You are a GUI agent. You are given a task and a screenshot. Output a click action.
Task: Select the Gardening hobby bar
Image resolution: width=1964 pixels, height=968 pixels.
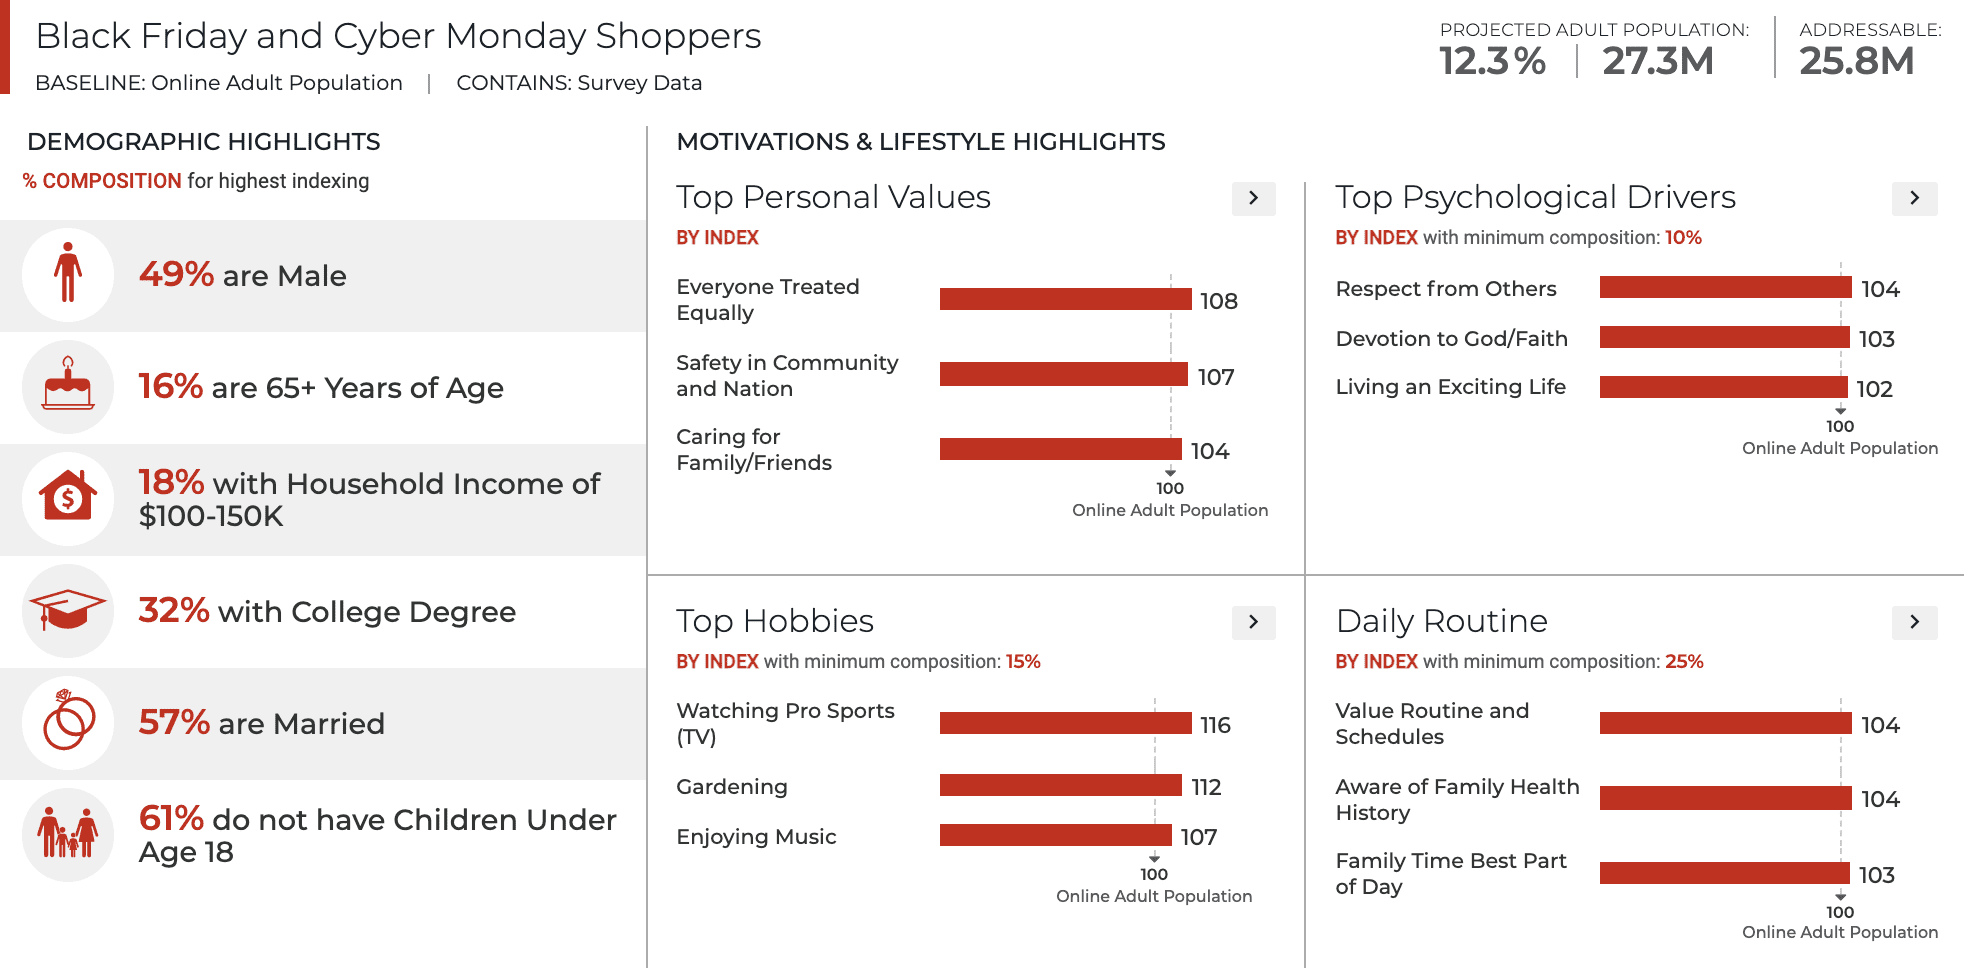tap(1060, 785)
